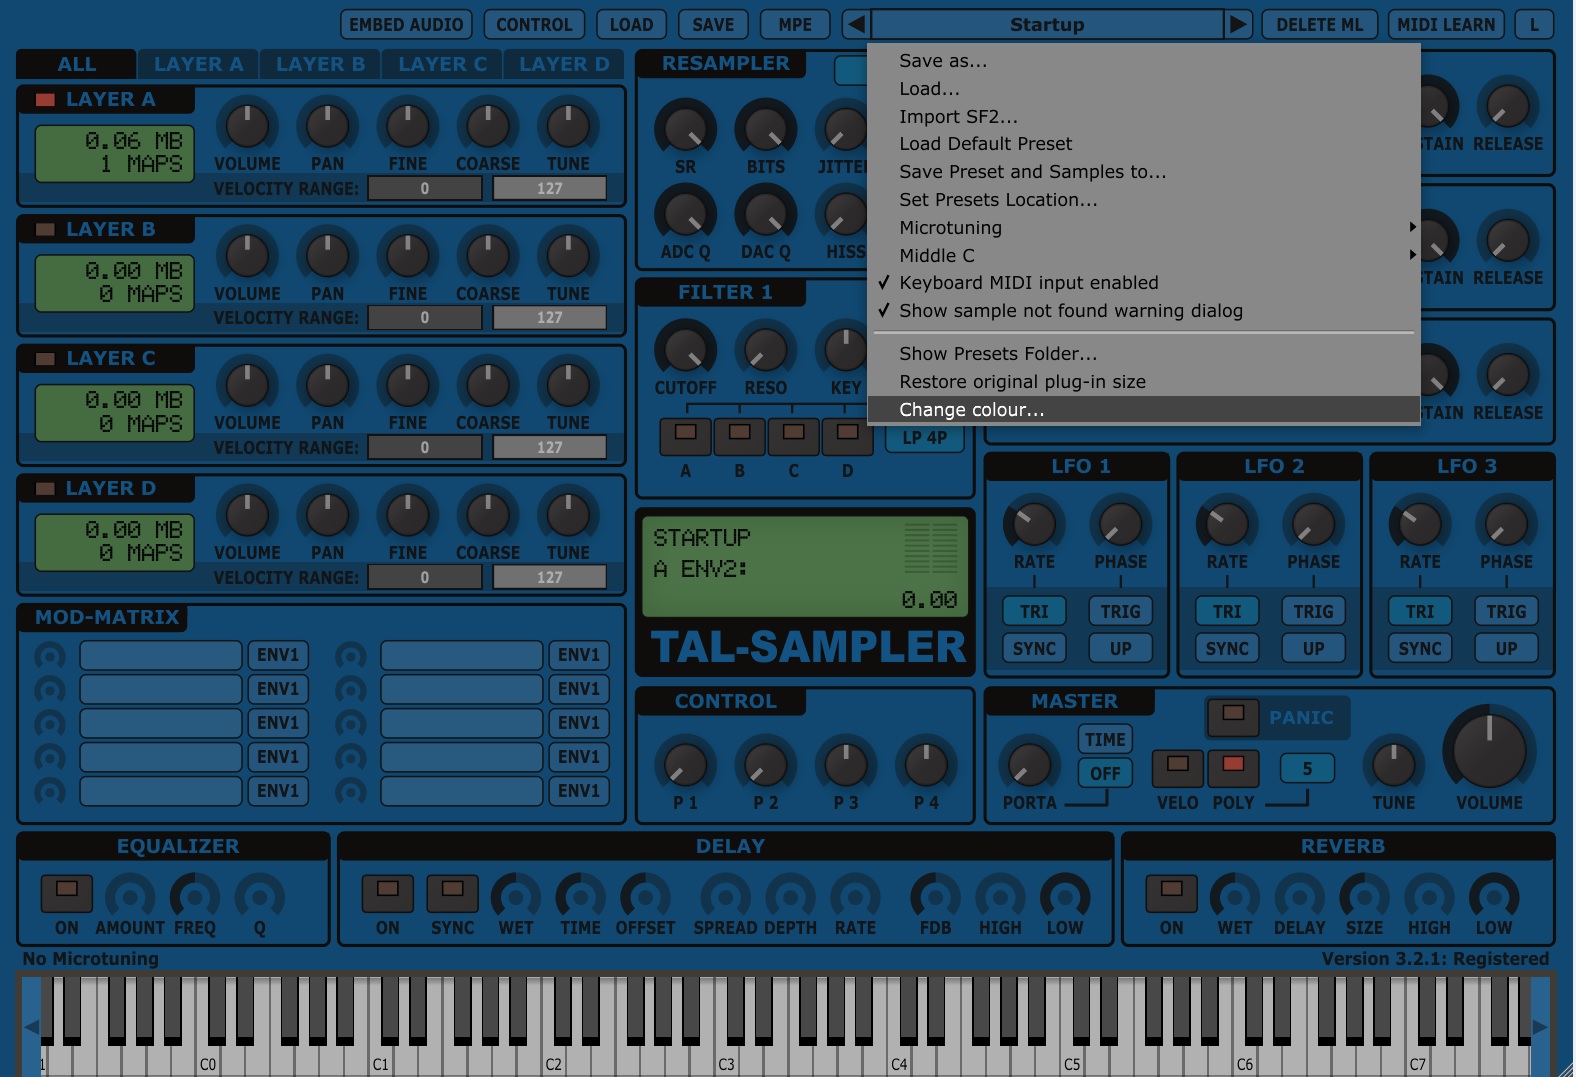1576x1077 pixels.
Task: Switch to the ALL layers tab
Action: (x=76, y=64)
